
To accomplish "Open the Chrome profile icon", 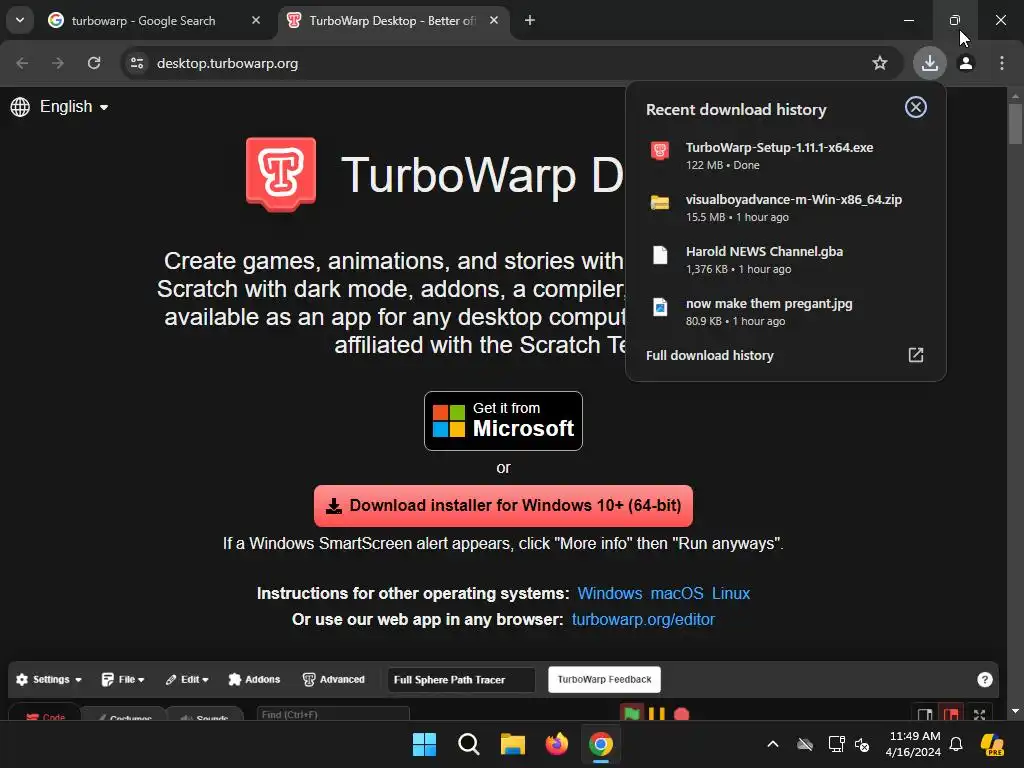I will pos(966,63).
